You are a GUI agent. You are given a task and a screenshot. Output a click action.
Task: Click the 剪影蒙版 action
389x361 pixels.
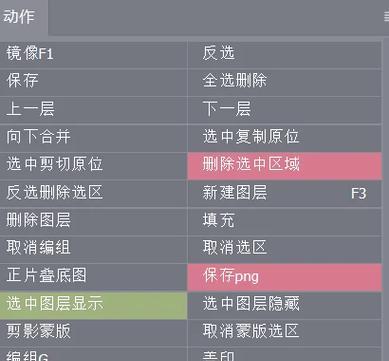[93, 333]
